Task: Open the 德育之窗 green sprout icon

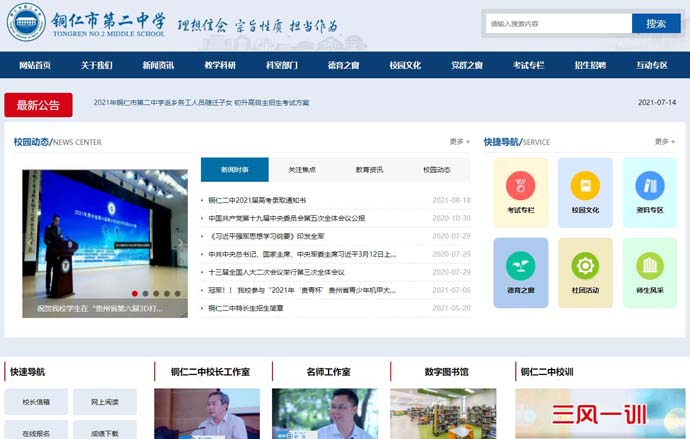Action: [x=521, y=266]
